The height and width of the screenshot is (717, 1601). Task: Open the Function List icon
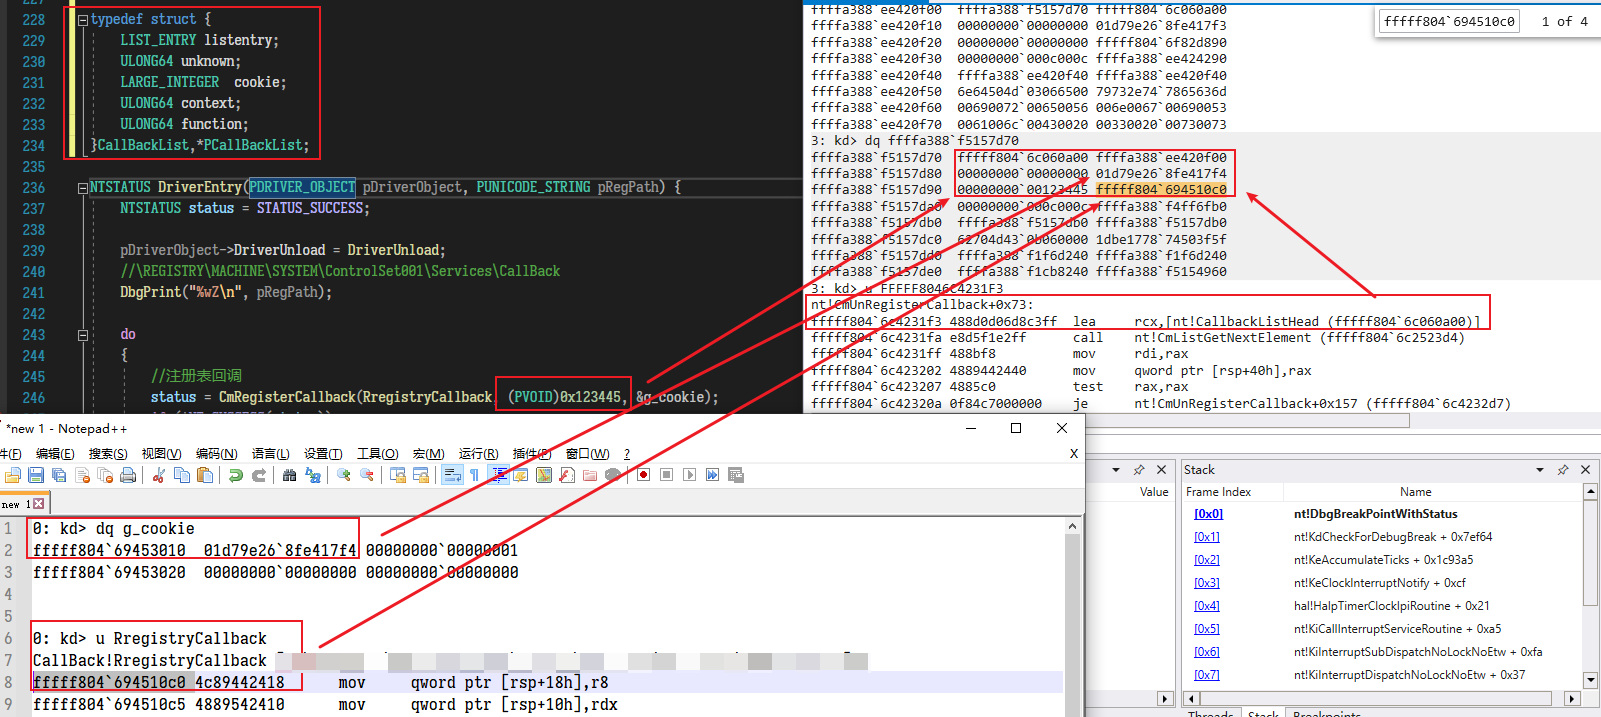(x=567, y=475)
